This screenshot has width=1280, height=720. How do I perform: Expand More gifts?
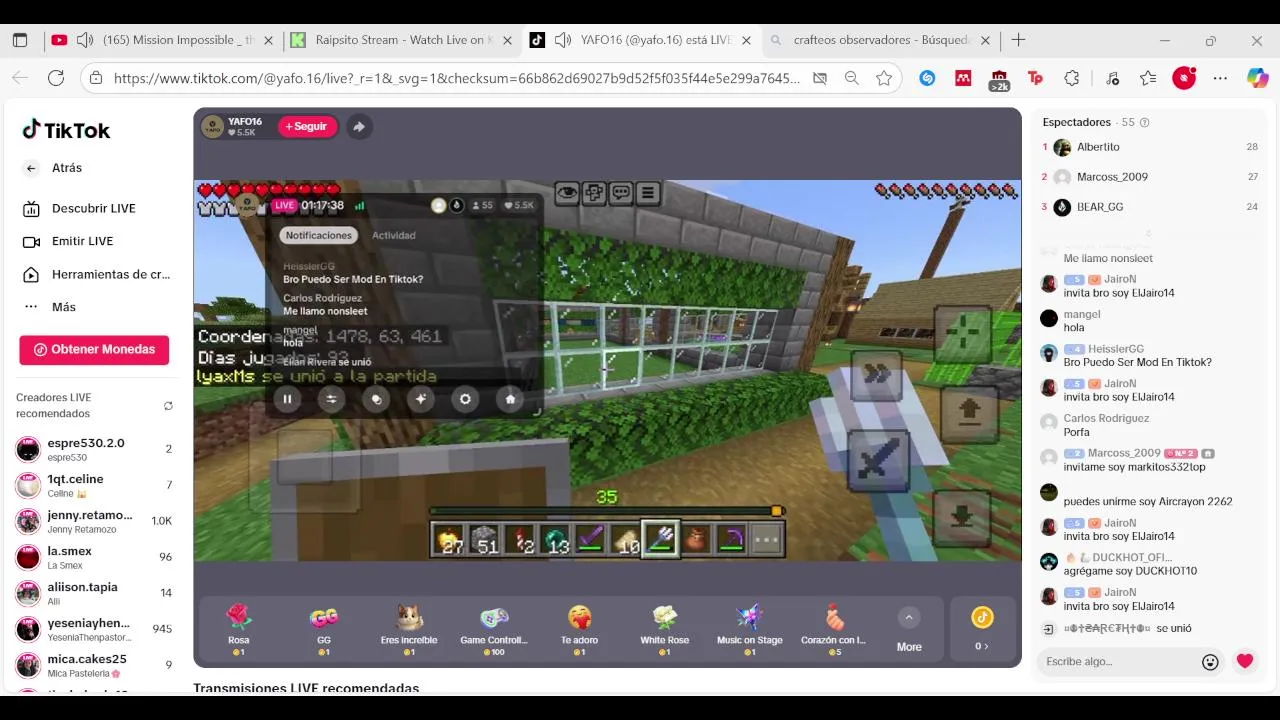[909, 630]
